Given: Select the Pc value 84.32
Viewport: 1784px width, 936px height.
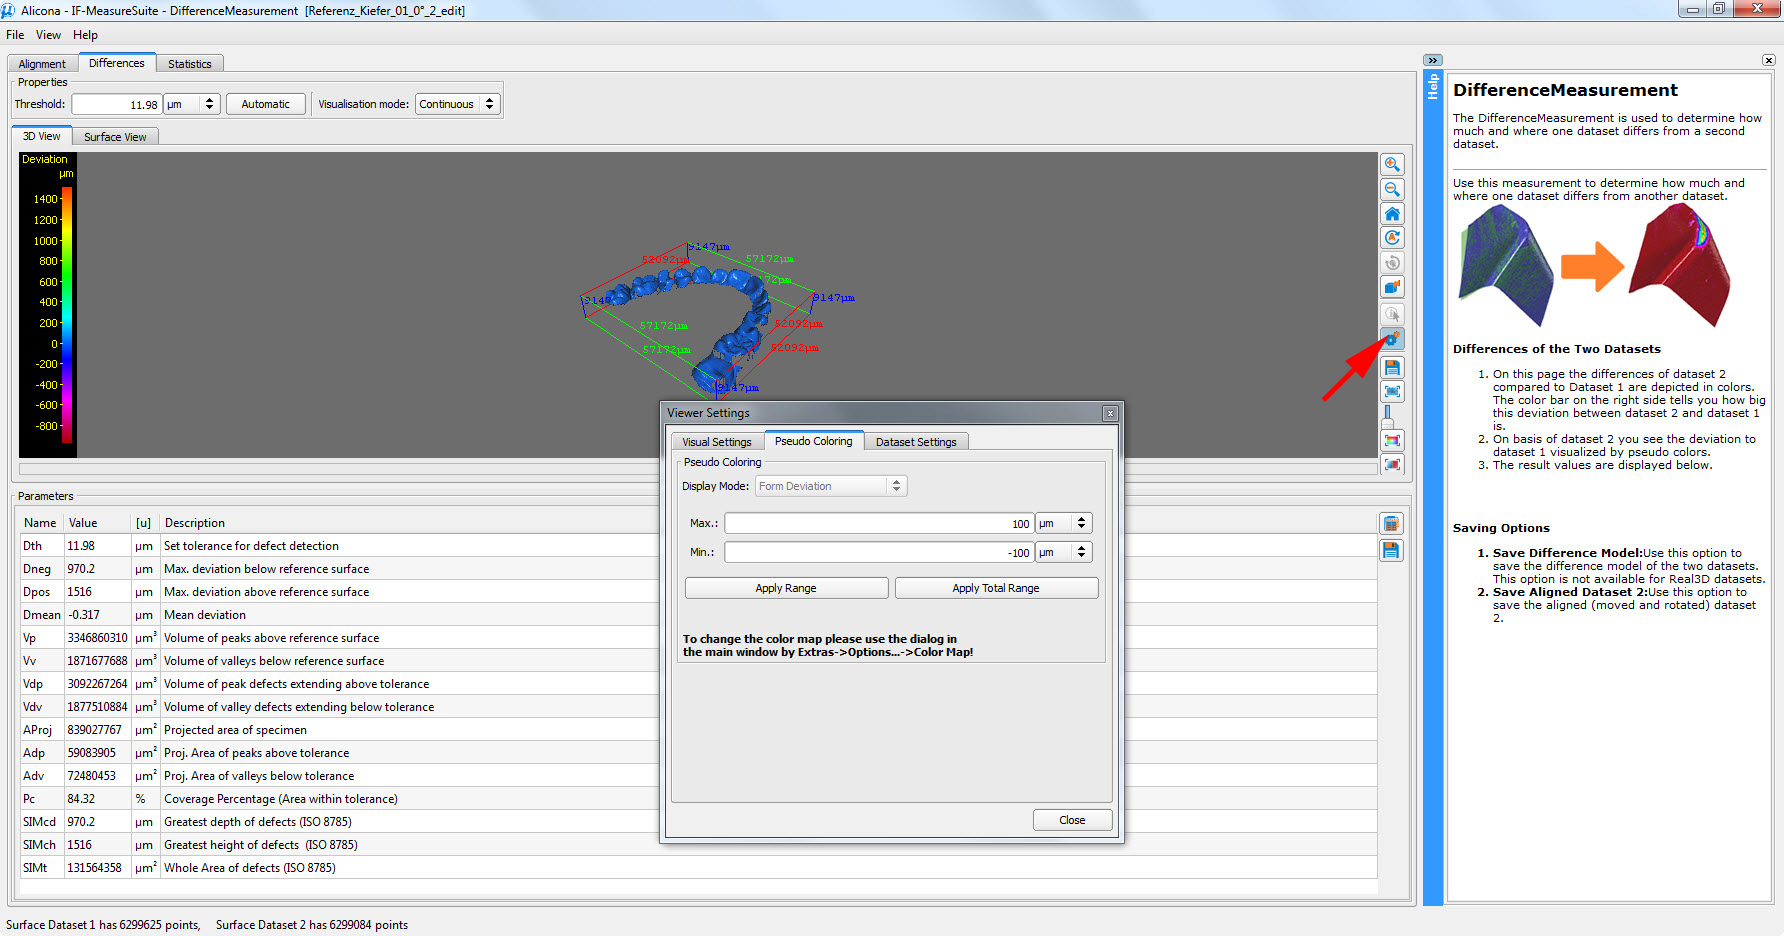Looking at the screenshot, I should (x=81, y=799).
